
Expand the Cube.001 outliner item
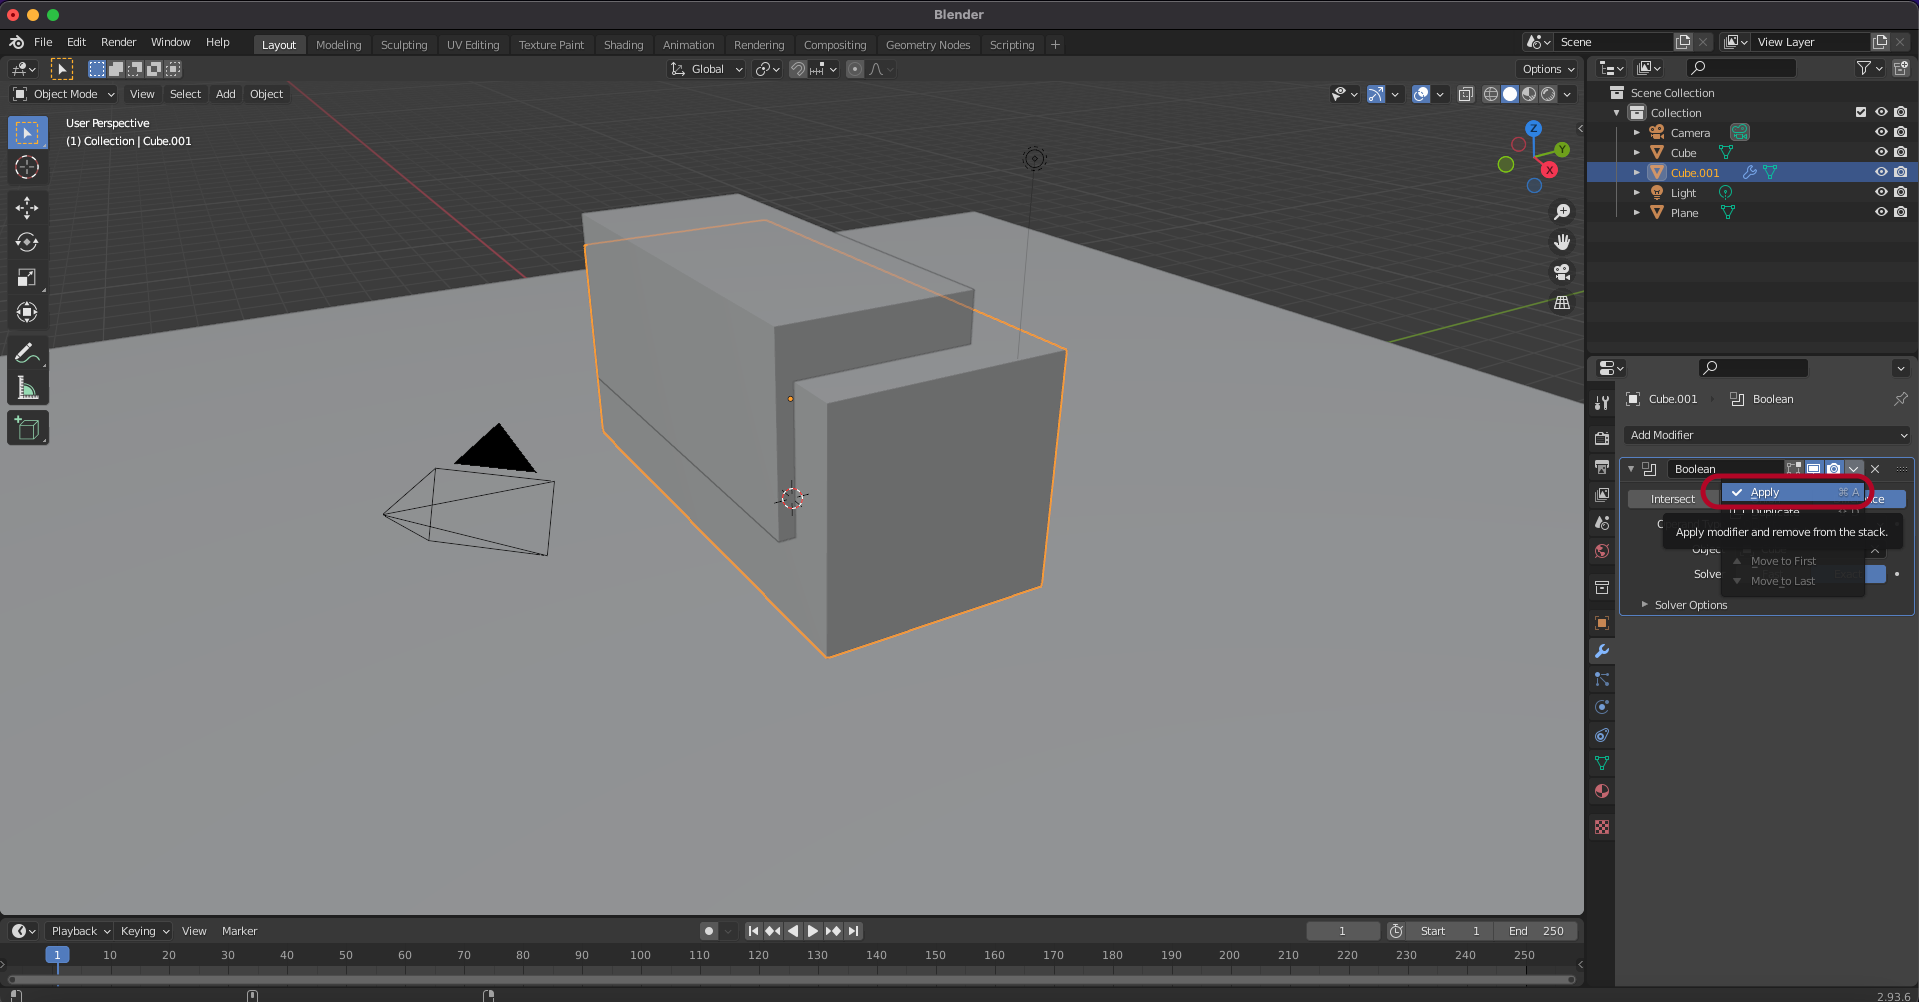(1637, 172)
